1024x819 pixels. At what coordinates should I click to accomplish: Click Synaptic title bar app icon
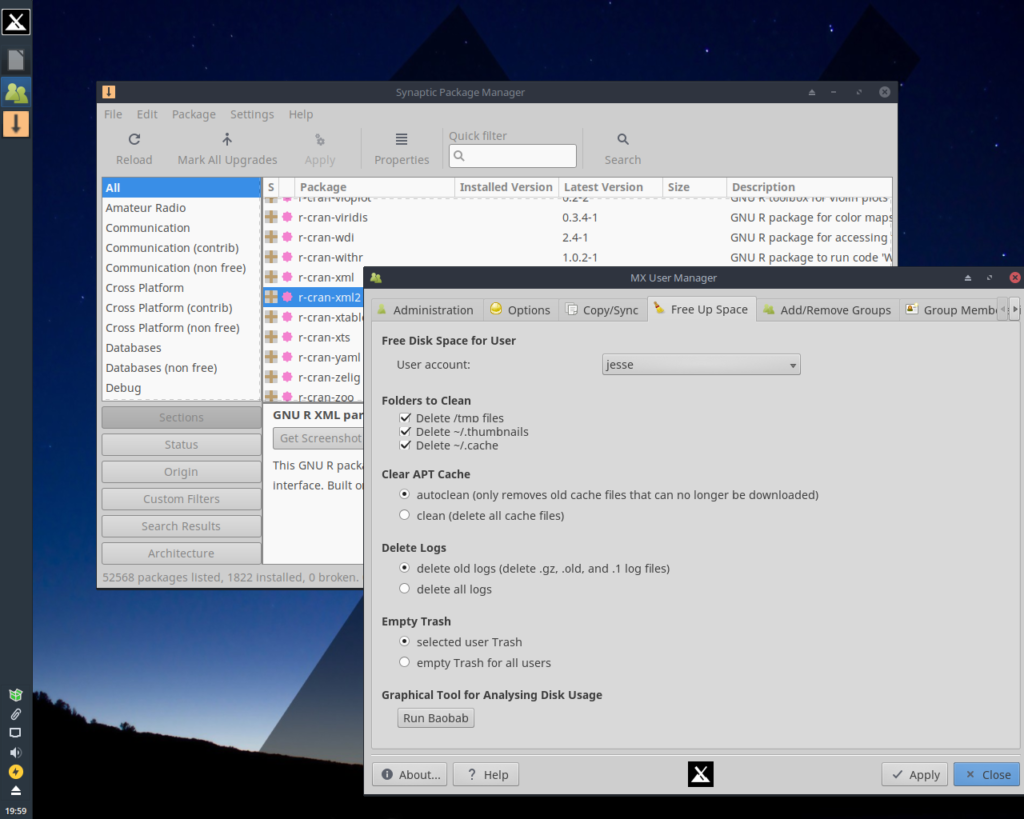click(108, 92)
